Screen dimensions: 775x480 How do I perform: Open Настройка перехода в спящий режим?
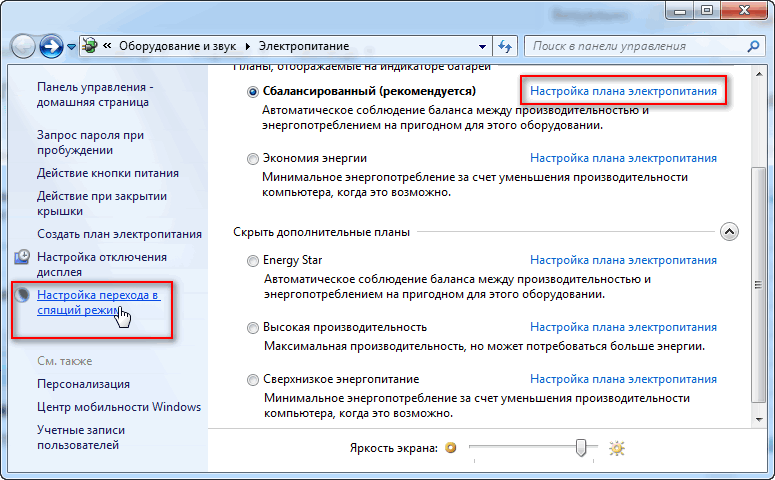click(x=99, y=303)
